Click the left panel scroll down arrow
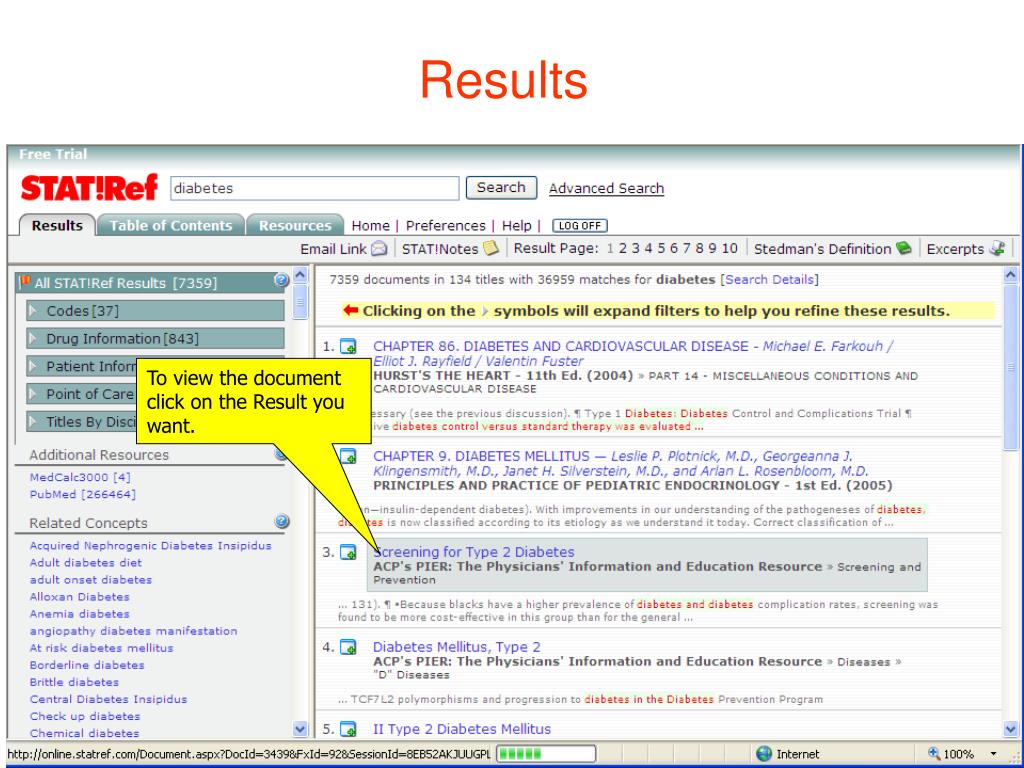The image size is (1024, 768). 300,729
